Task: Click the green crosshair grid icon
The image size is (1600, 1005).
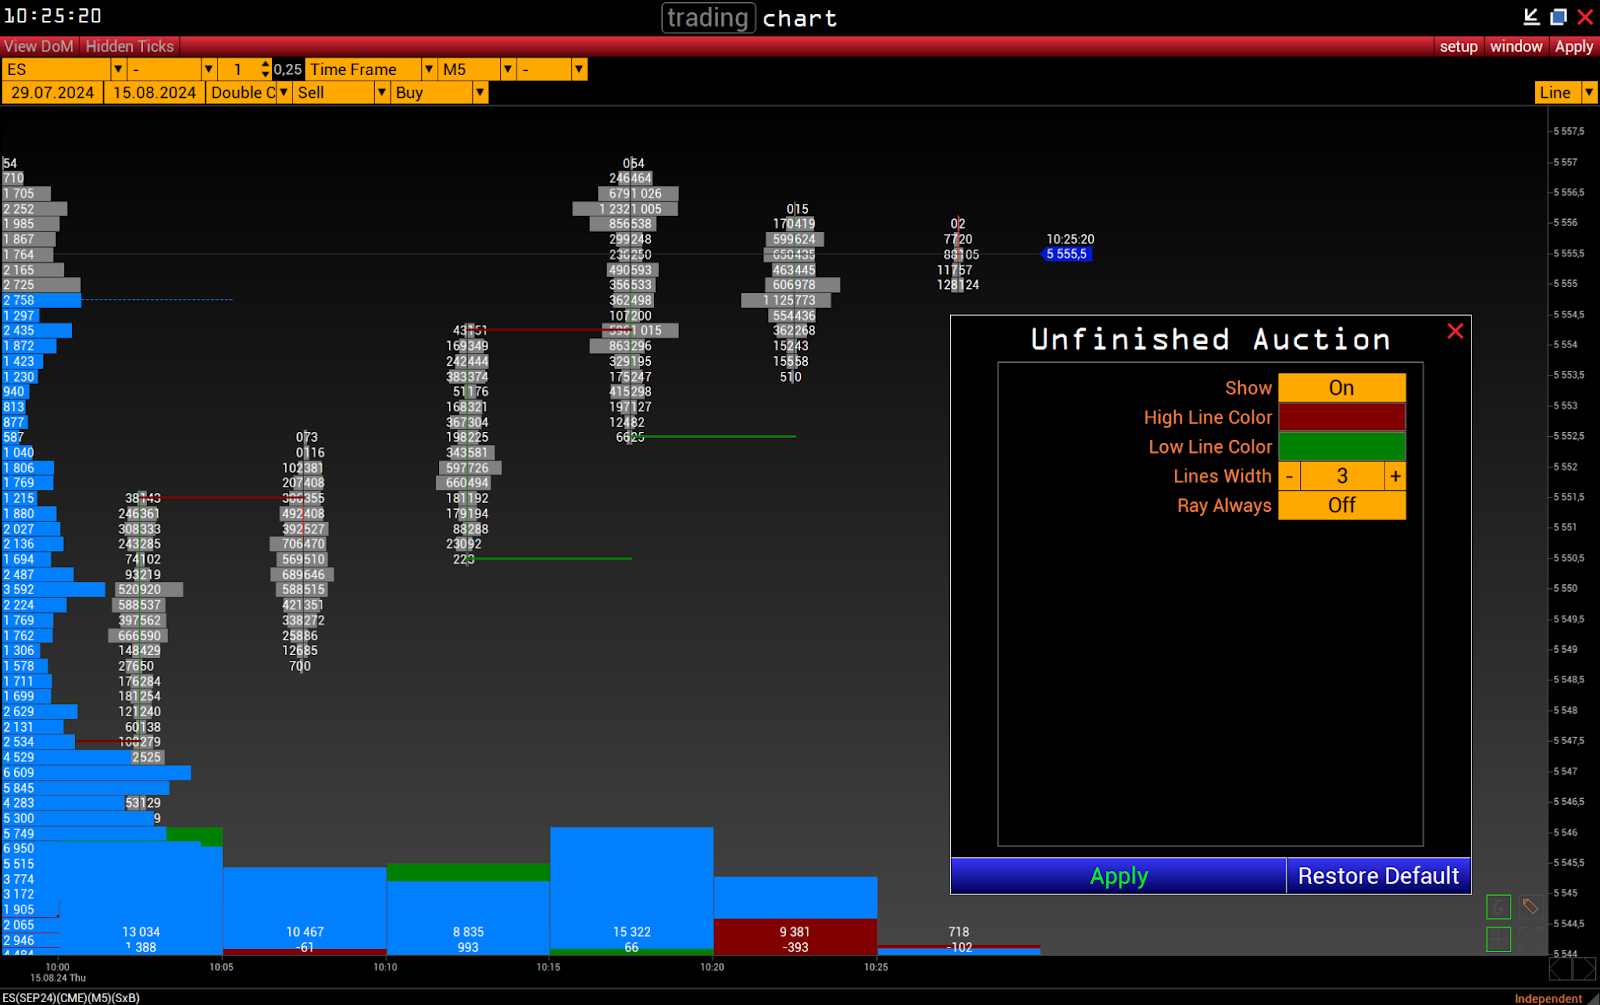Action: tap(1498, 939)
